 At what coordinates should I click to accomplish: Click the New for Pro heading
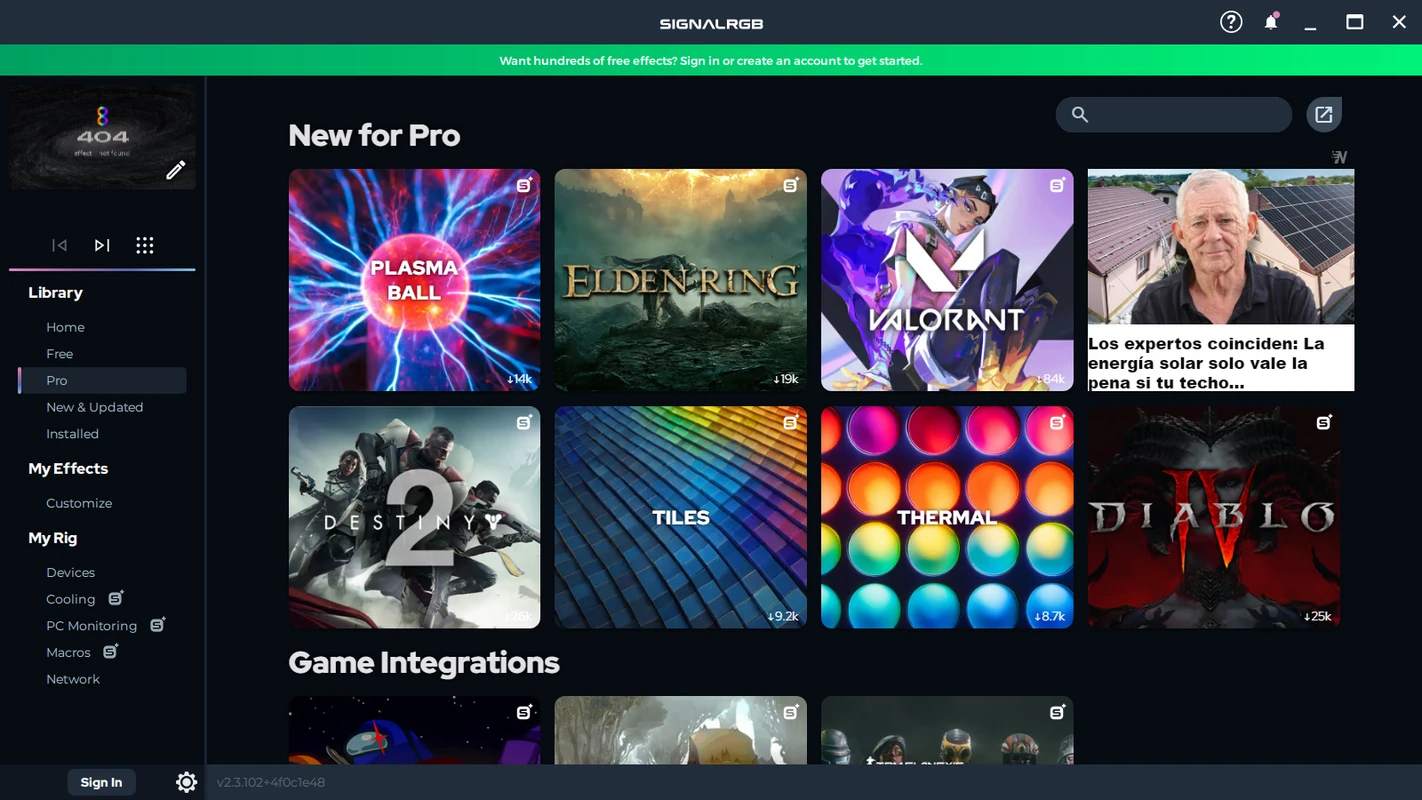(374, 135)
